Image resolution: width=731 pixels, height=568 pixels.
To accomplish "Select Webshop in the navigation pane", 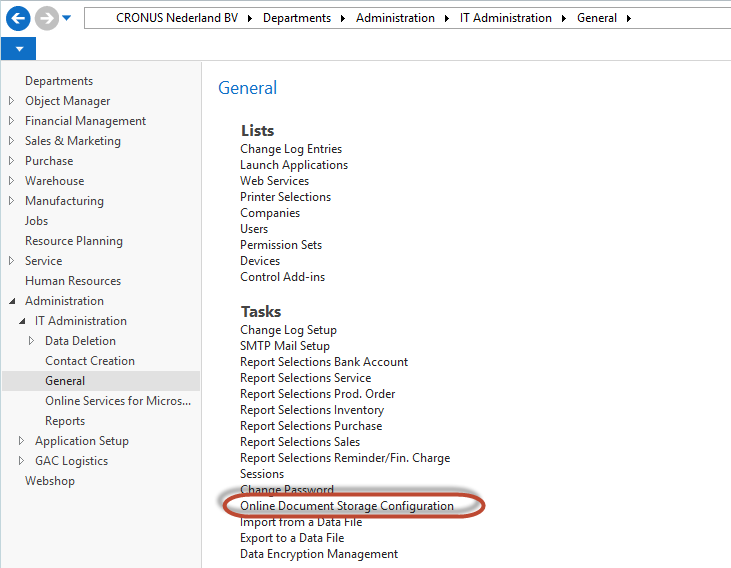I will pos(50,481).
